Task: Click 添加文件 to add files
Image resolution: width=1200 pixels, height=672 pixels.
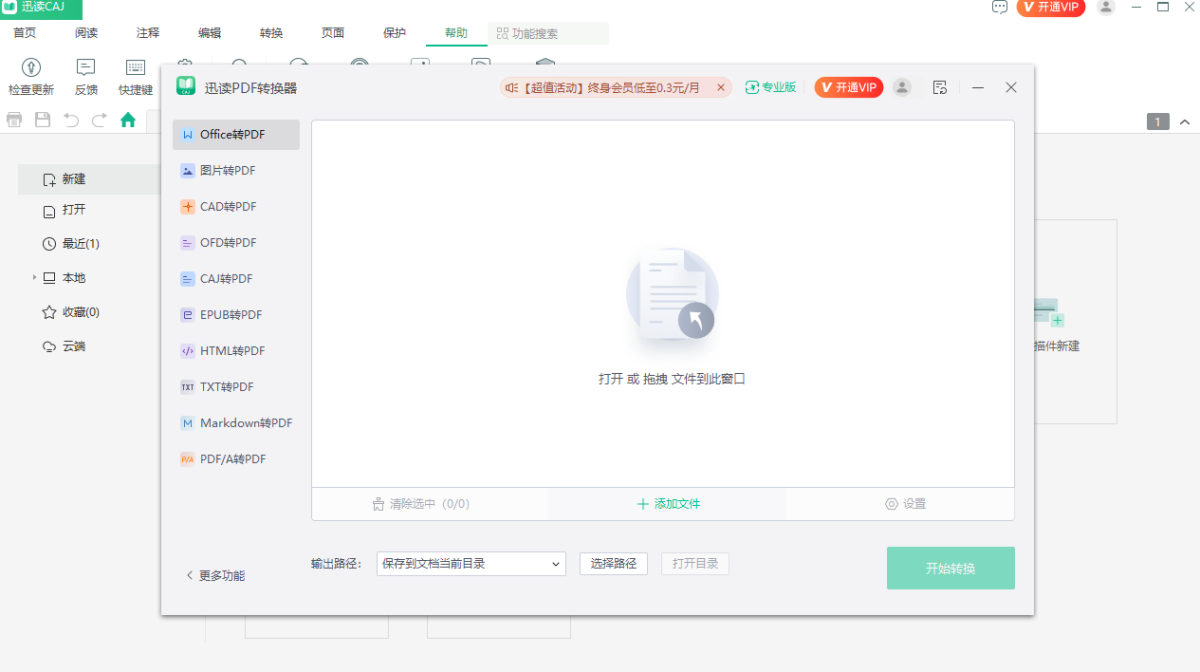Action: pyautogui.click(x=667, y=504)
